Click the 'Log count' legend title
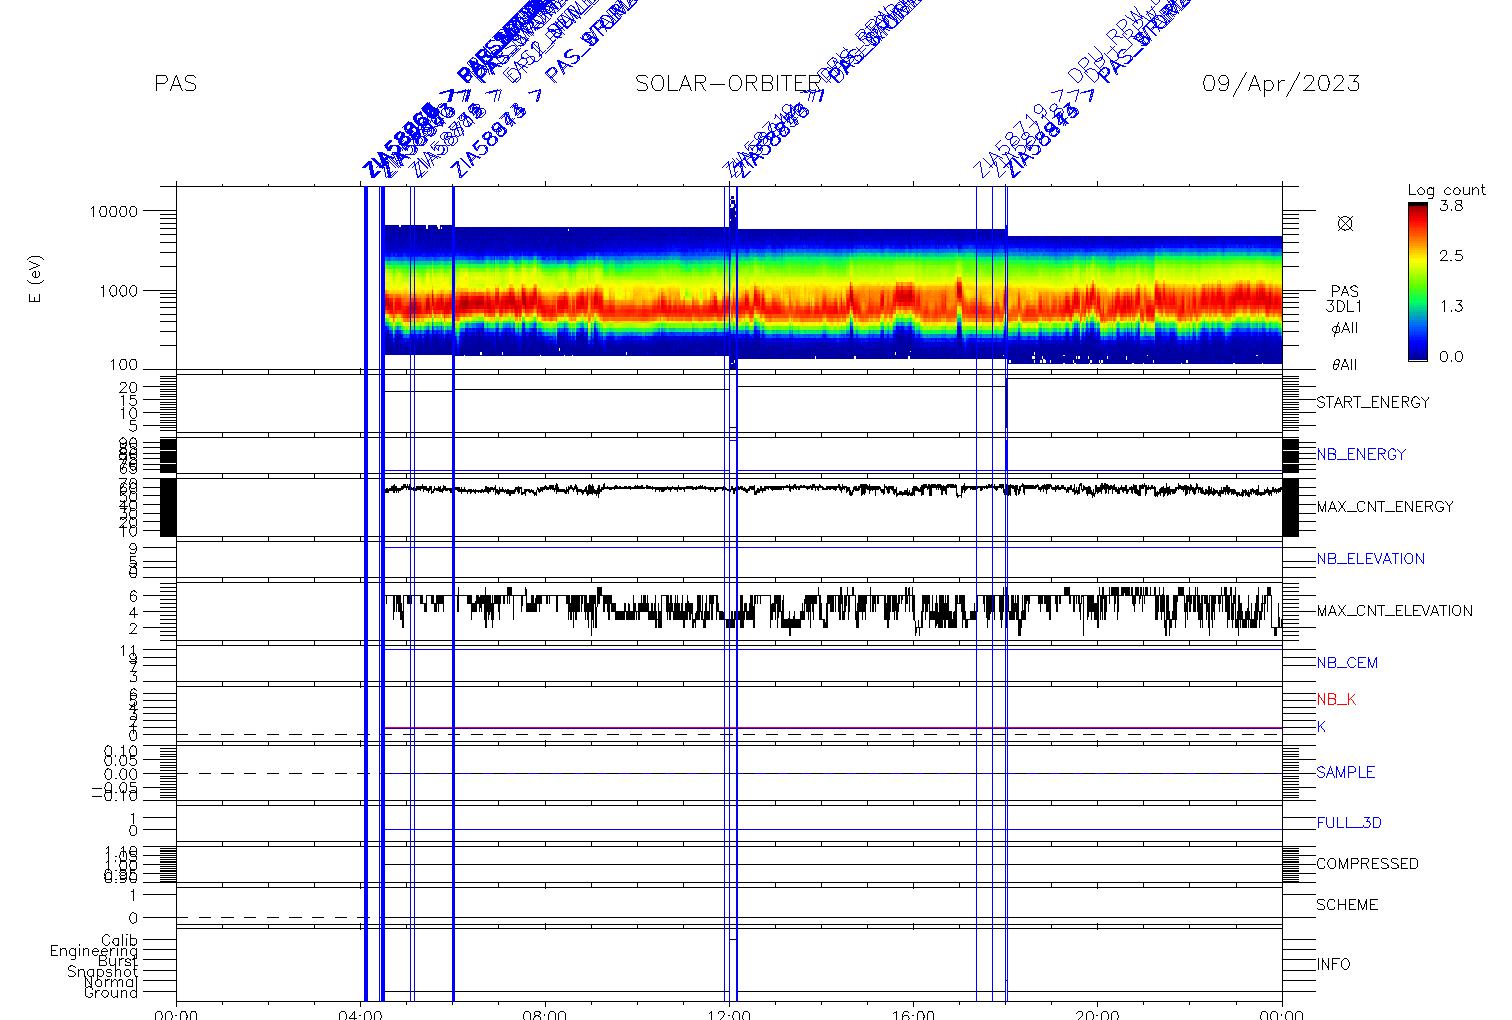Screen dimensions: 1512x1020 tap(1447, 190)
